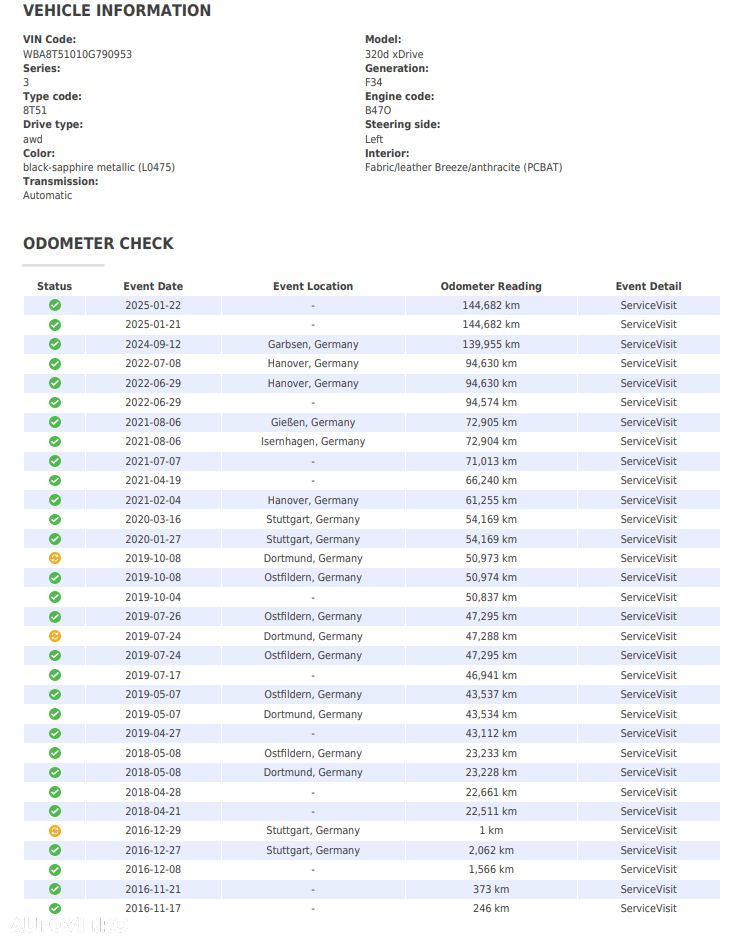742x942 pixels.
Task: Click the 43,537 km odometer reading
Action: pyautogui.click(x=491, y=694)
